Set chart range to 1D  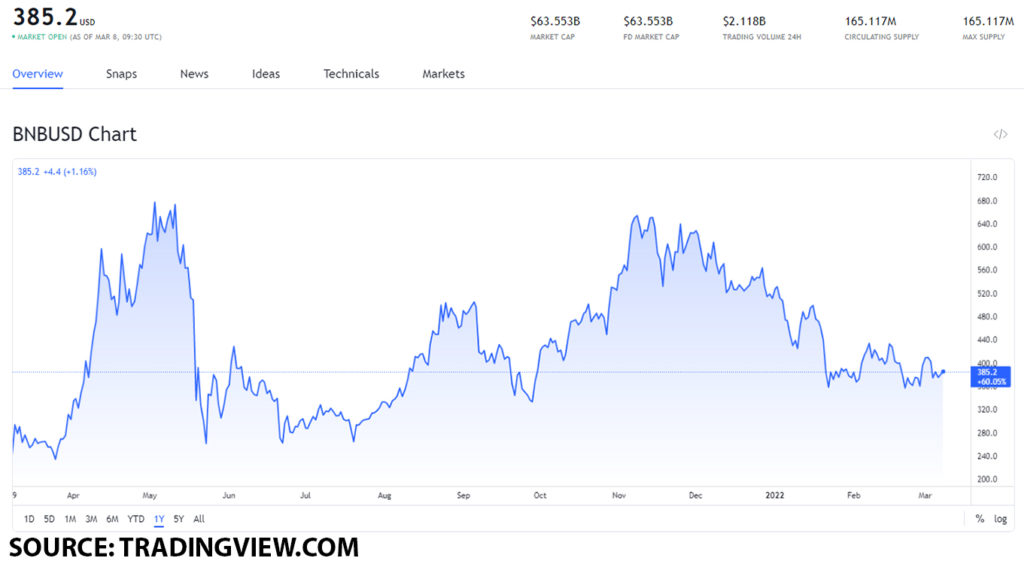click(x=29, y=519)
